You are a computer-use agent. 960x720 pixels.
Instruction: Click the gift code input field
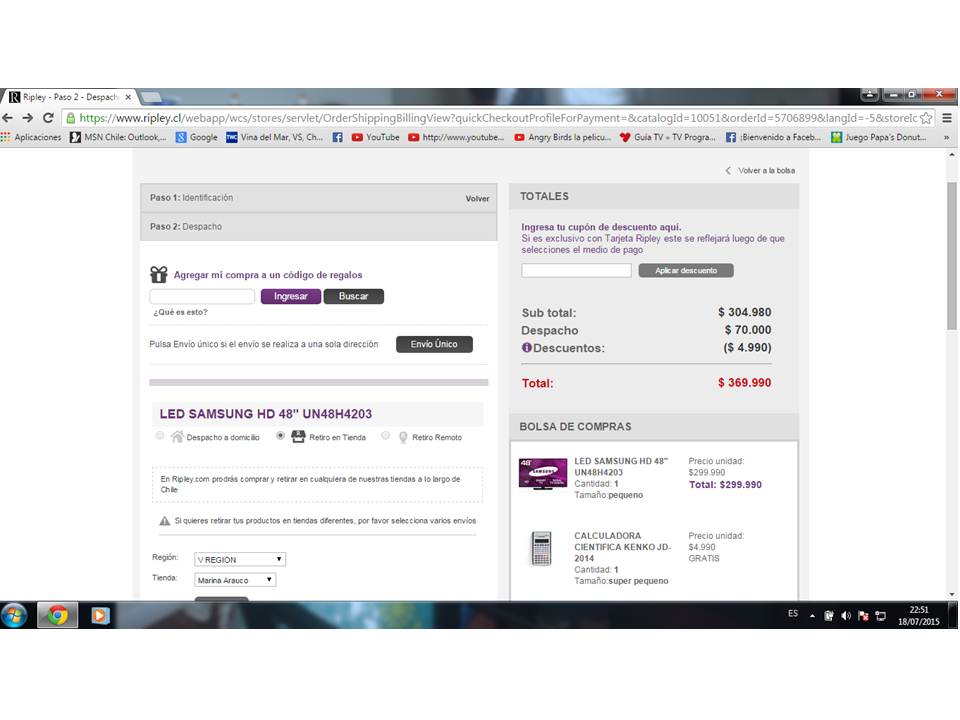click(x=202, y=296)
